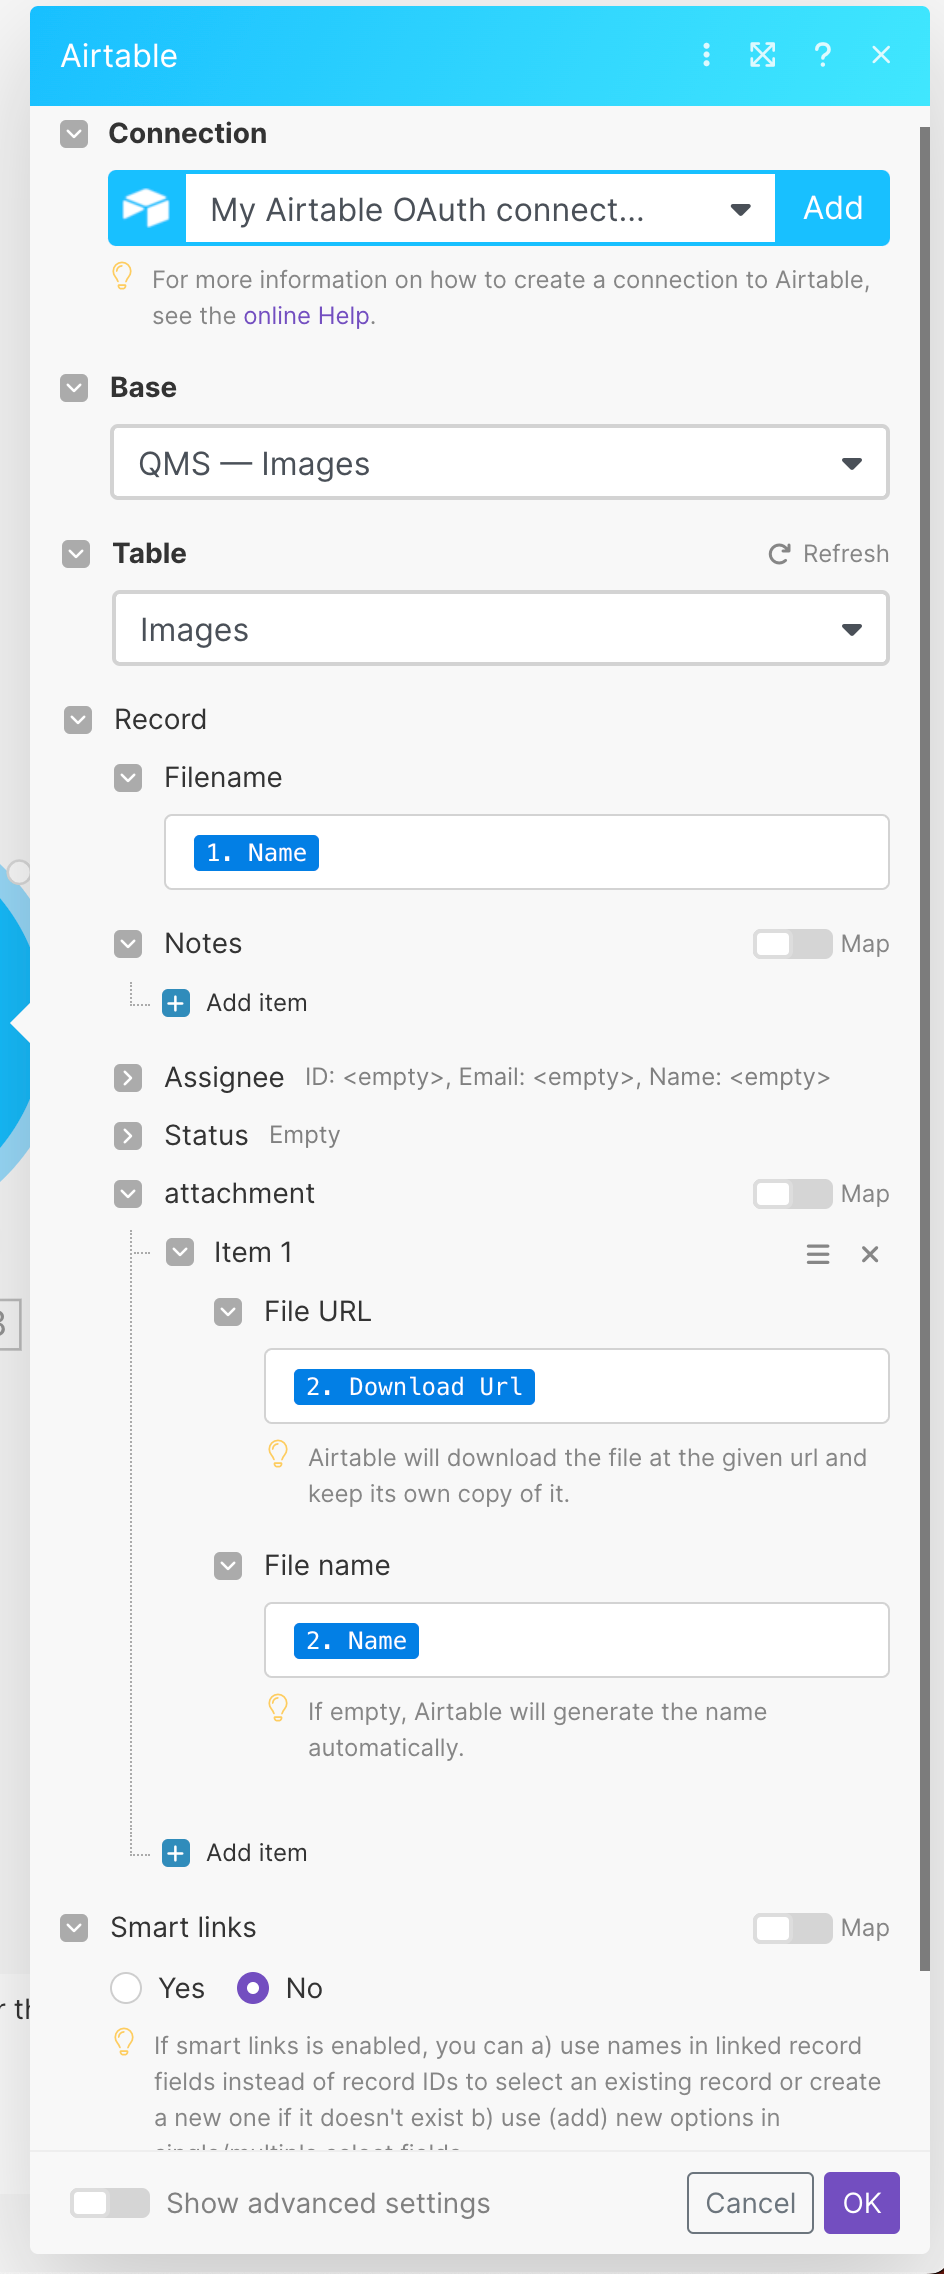944x2274 pixels.
Task: Click the File name input field
Action: pyautogui.click(x=577, y=1640)
